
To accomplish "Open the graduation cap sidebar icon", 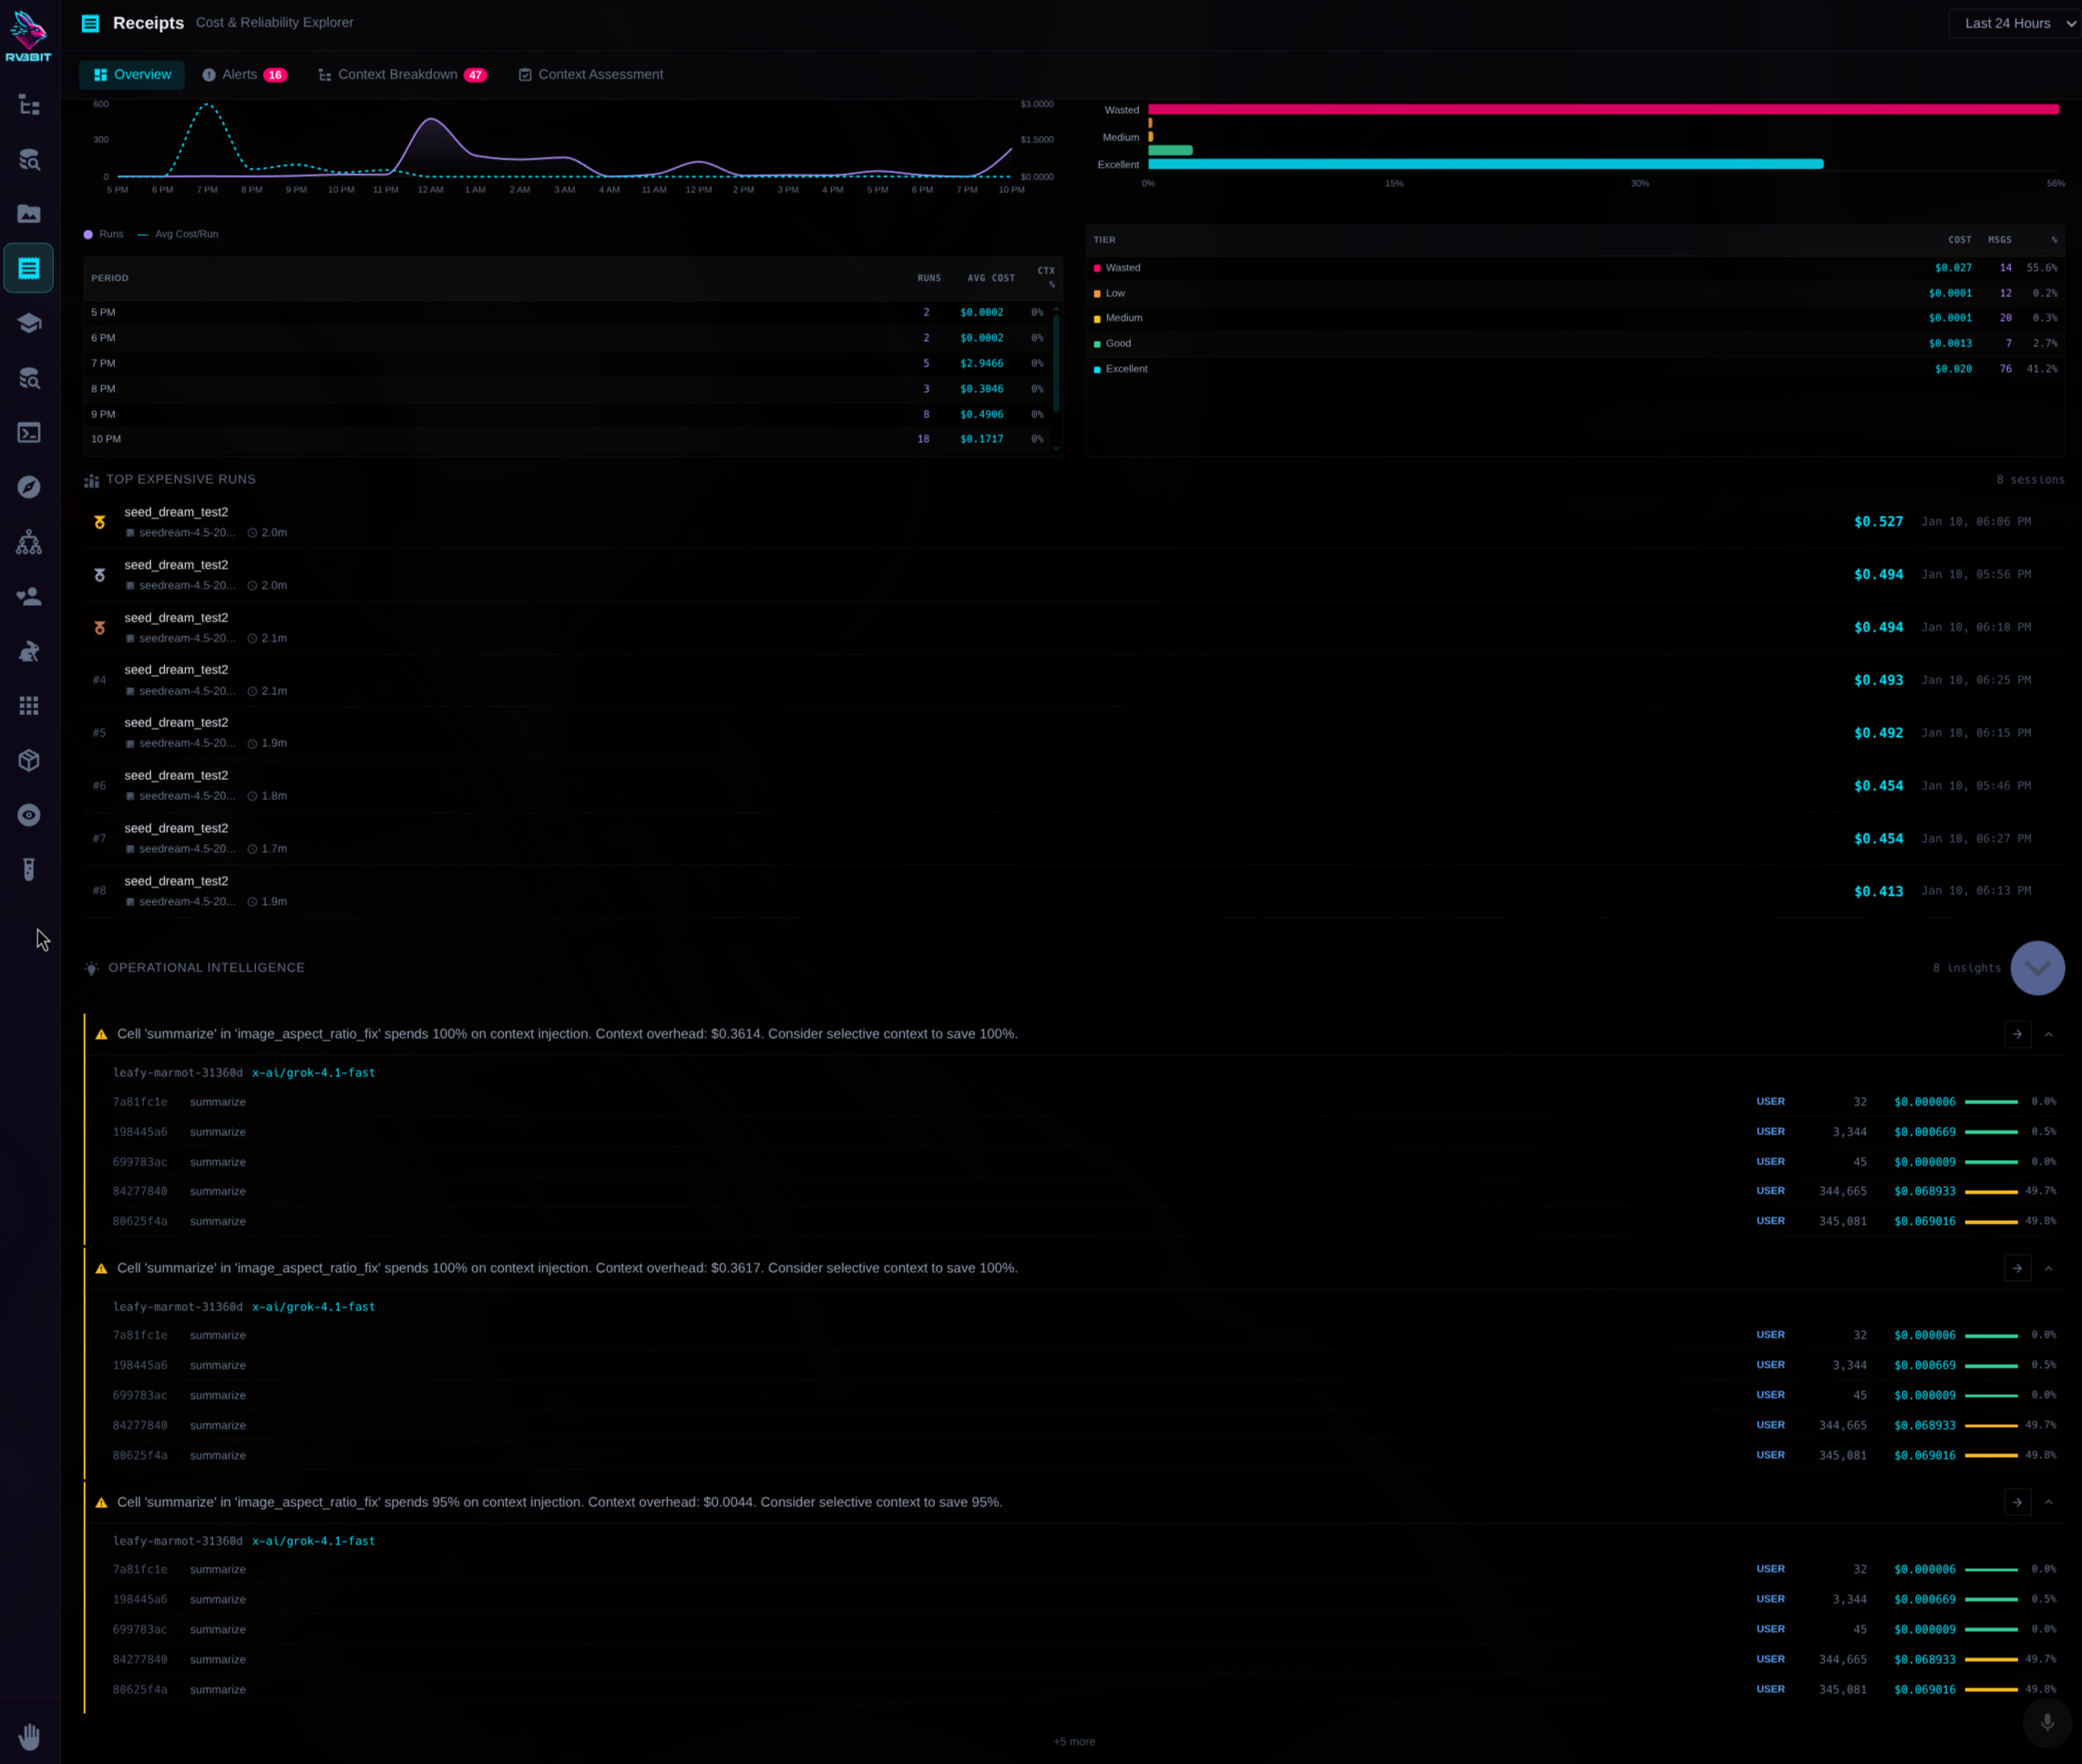I will (29, 323).
